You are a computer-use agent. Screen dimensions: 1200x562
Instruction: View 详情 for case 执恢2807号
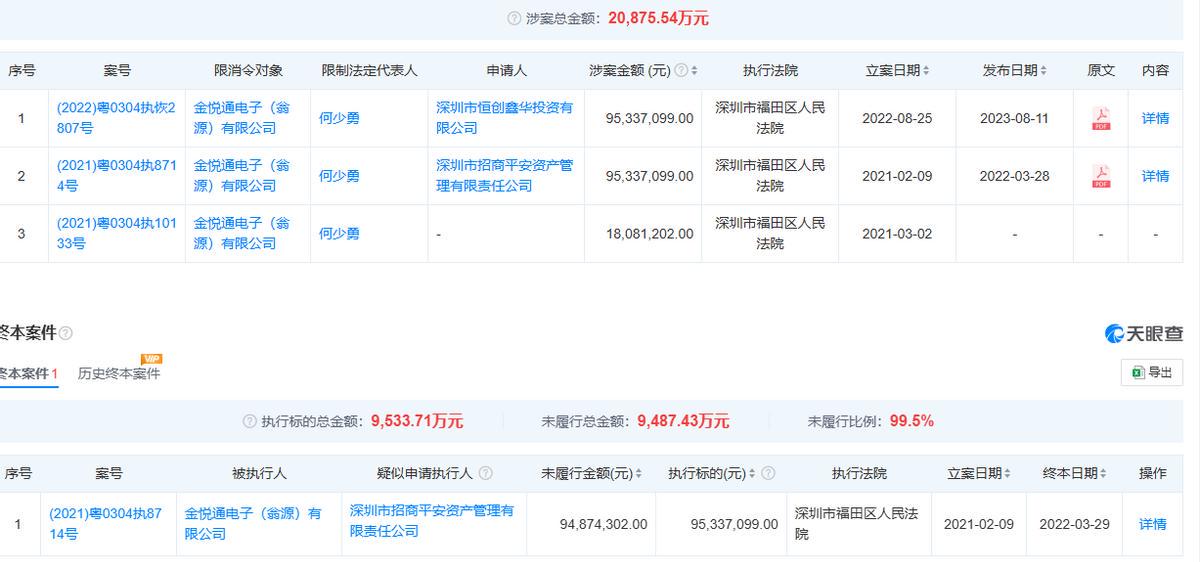(1155, 118)
